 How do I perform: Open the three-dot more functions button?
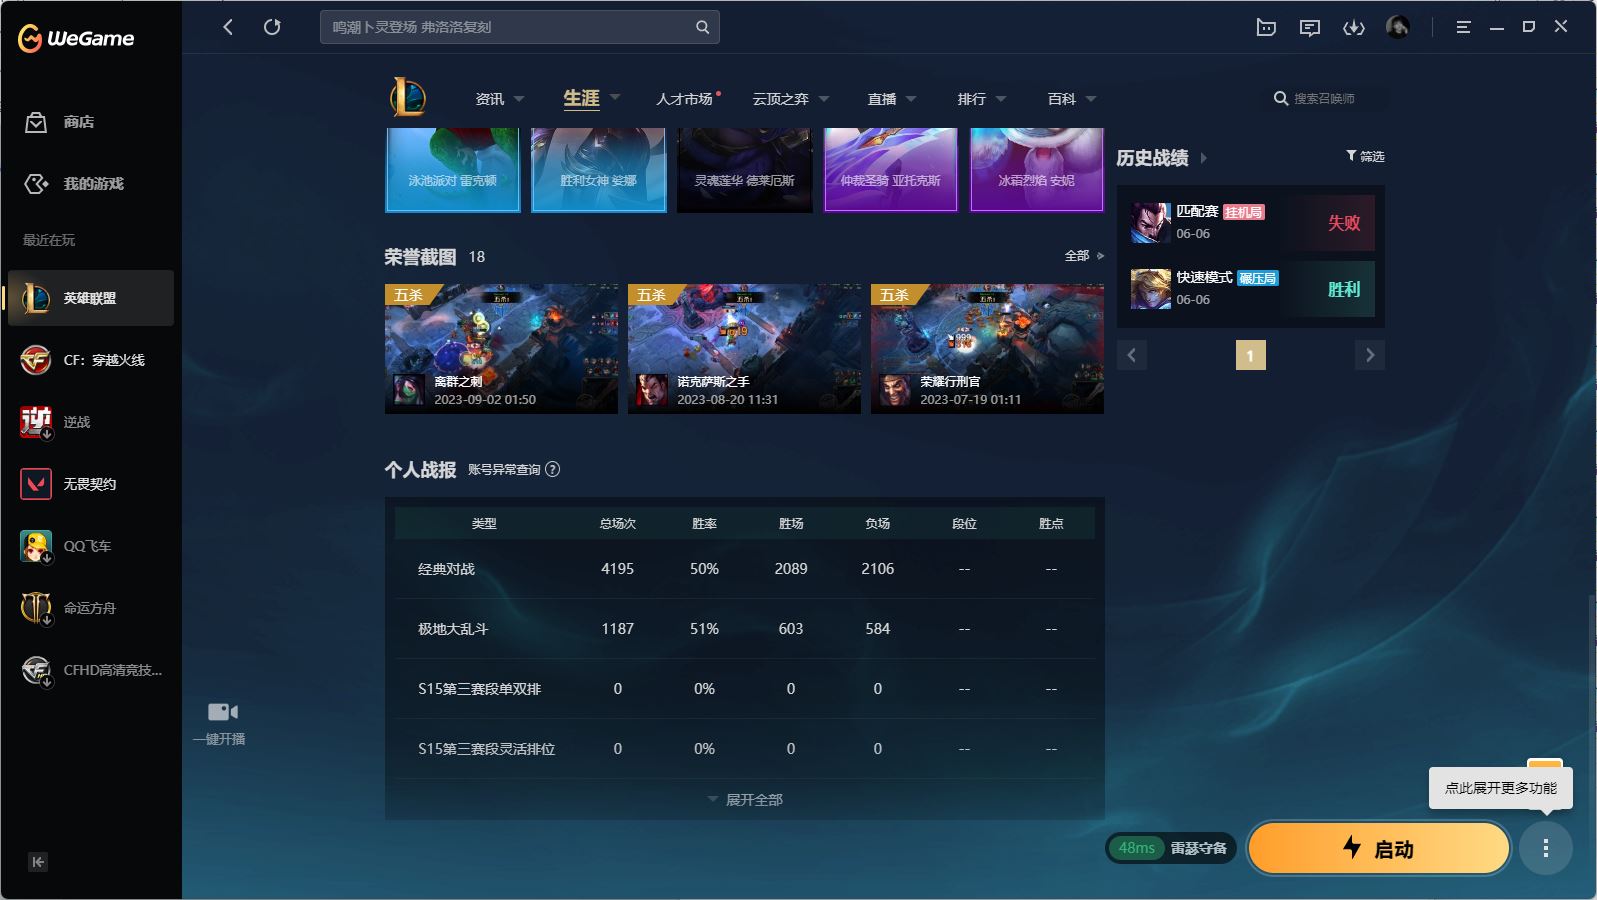[1545, 849]
